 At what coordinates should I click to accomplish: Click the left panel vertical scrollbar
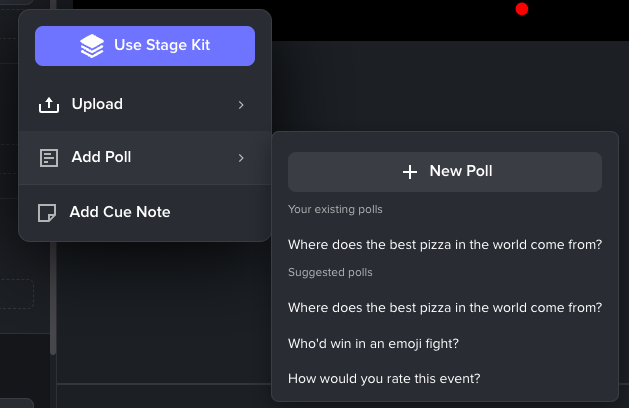coord(53,177)
